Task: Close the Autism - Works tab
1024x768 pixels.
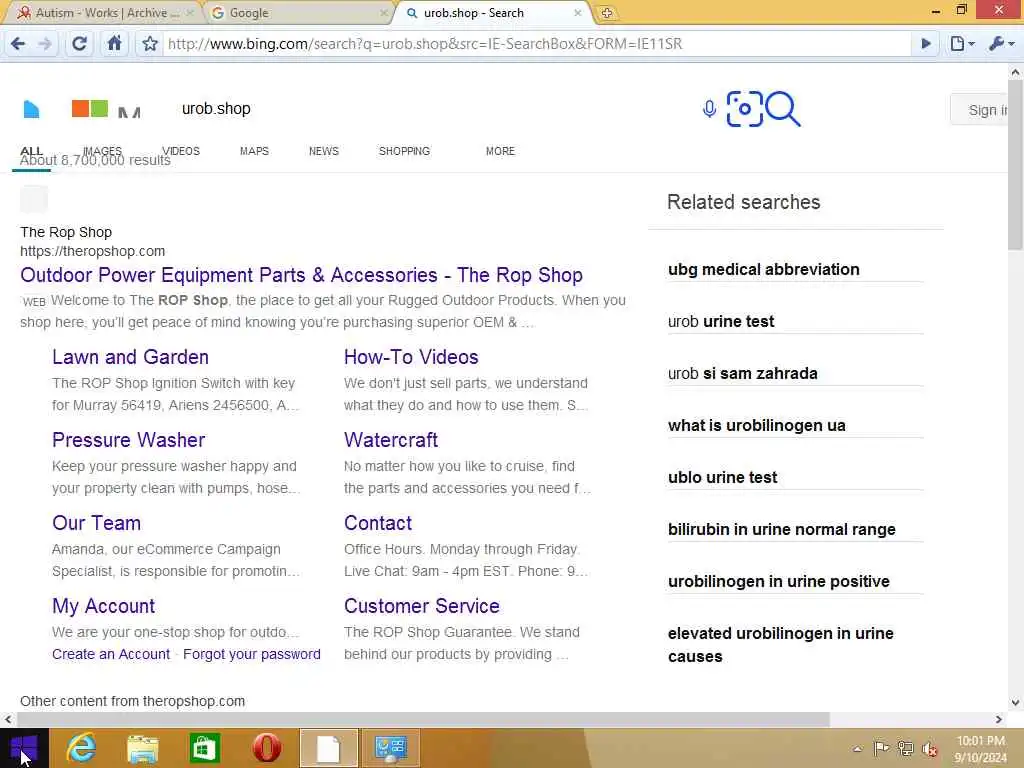Action: [x=190, y=12]
